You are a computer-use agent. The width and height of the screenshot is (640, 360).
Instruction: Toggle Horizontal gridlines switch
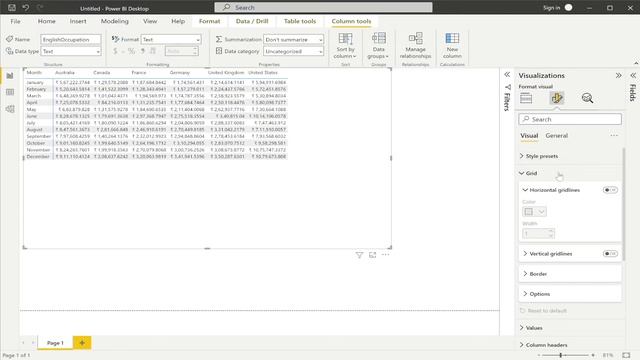click(610, 190)
